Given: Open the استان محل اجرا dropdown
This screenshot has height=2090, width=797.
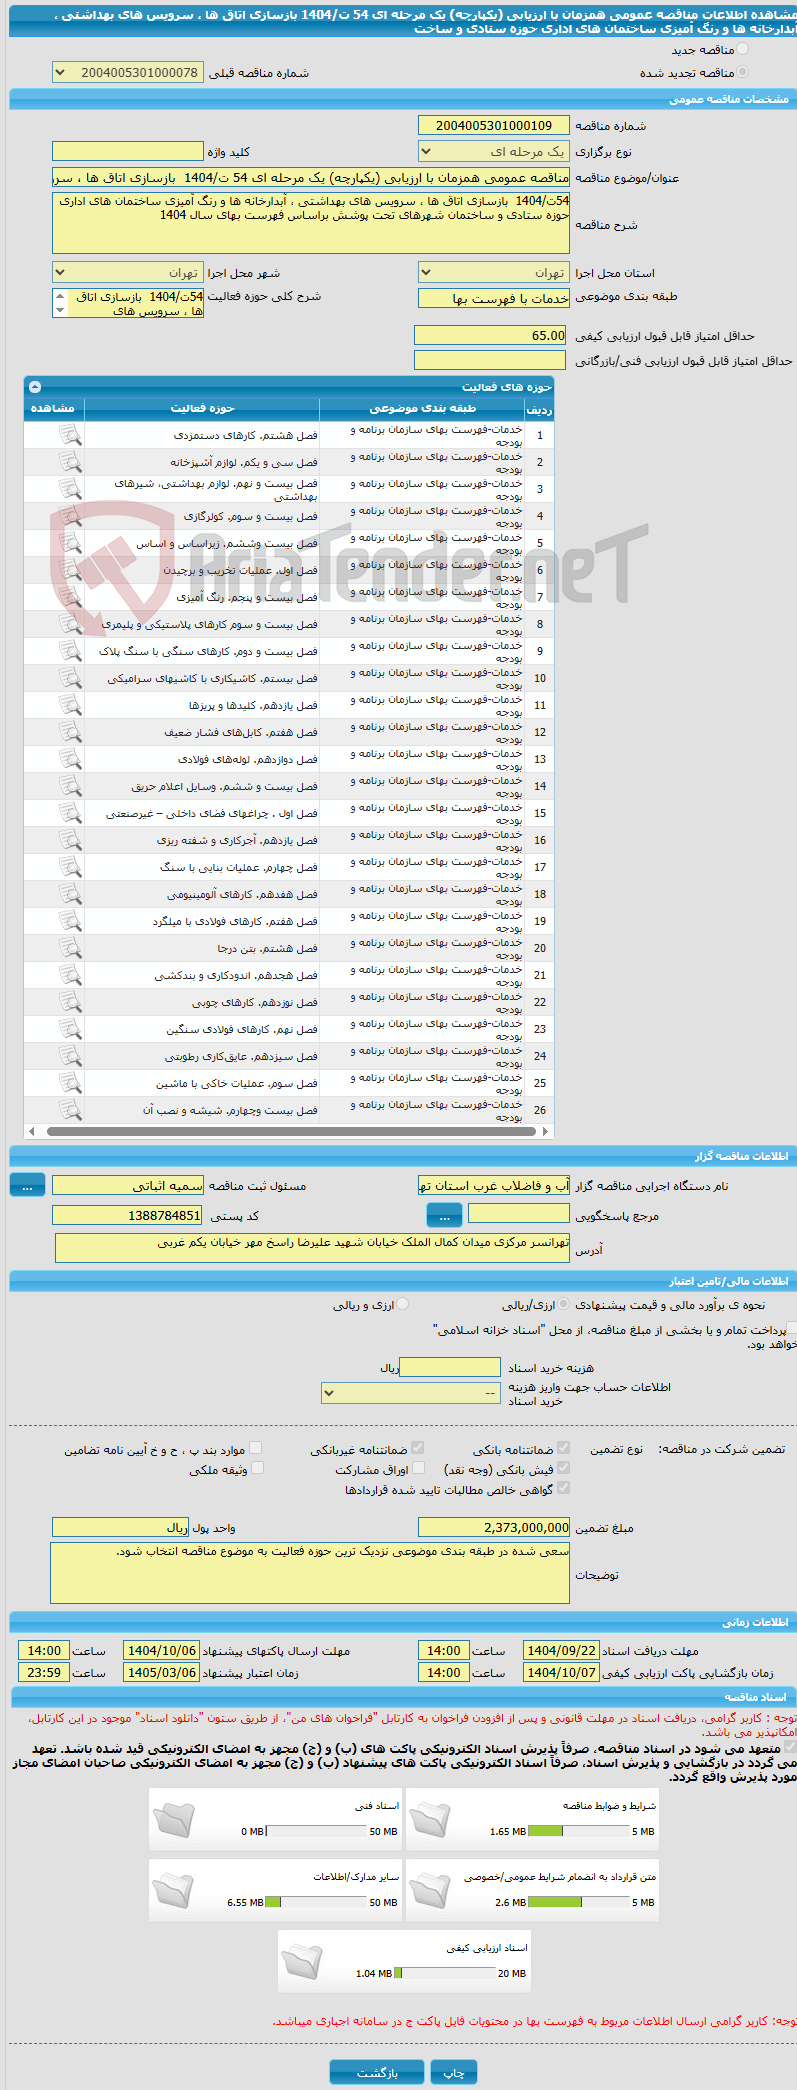Looking at the screenshot, I should [x=493, y=272].
